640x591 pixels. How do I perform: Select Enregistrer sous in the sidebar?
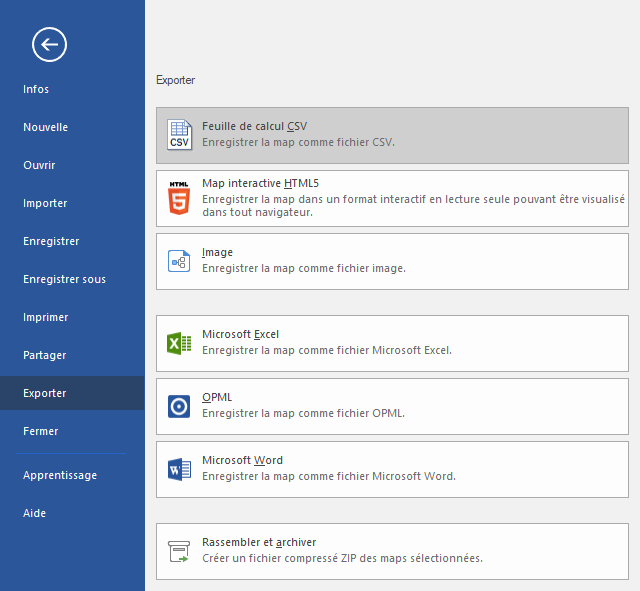(x=64, y=279)
